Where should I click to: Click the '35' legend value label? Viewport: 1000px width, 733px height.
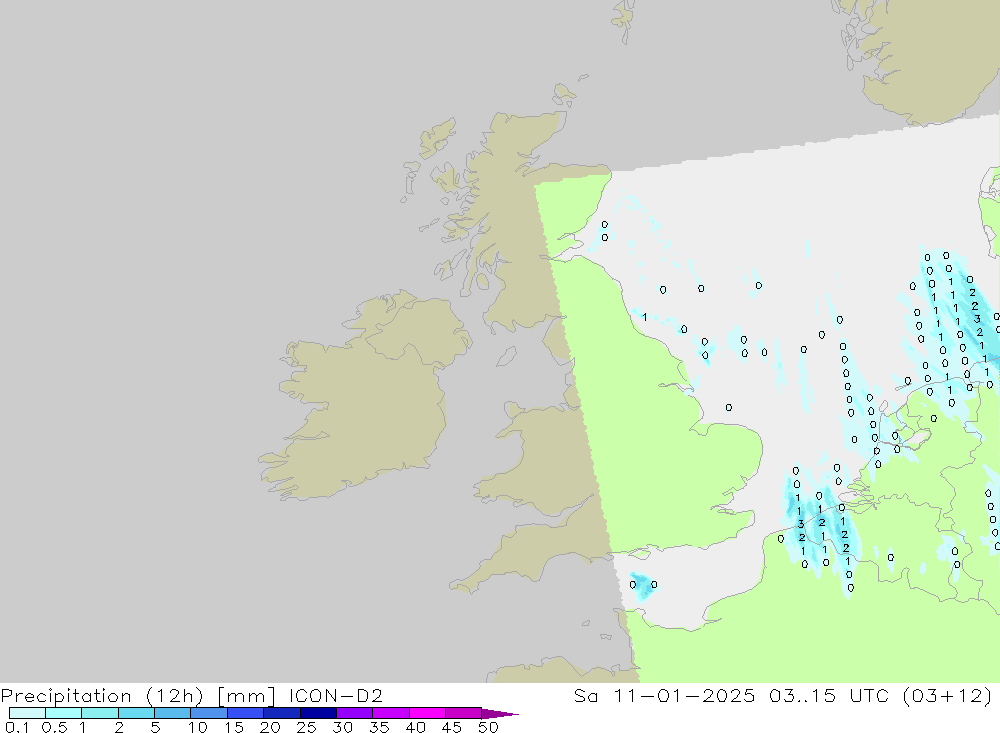(379, 727)
